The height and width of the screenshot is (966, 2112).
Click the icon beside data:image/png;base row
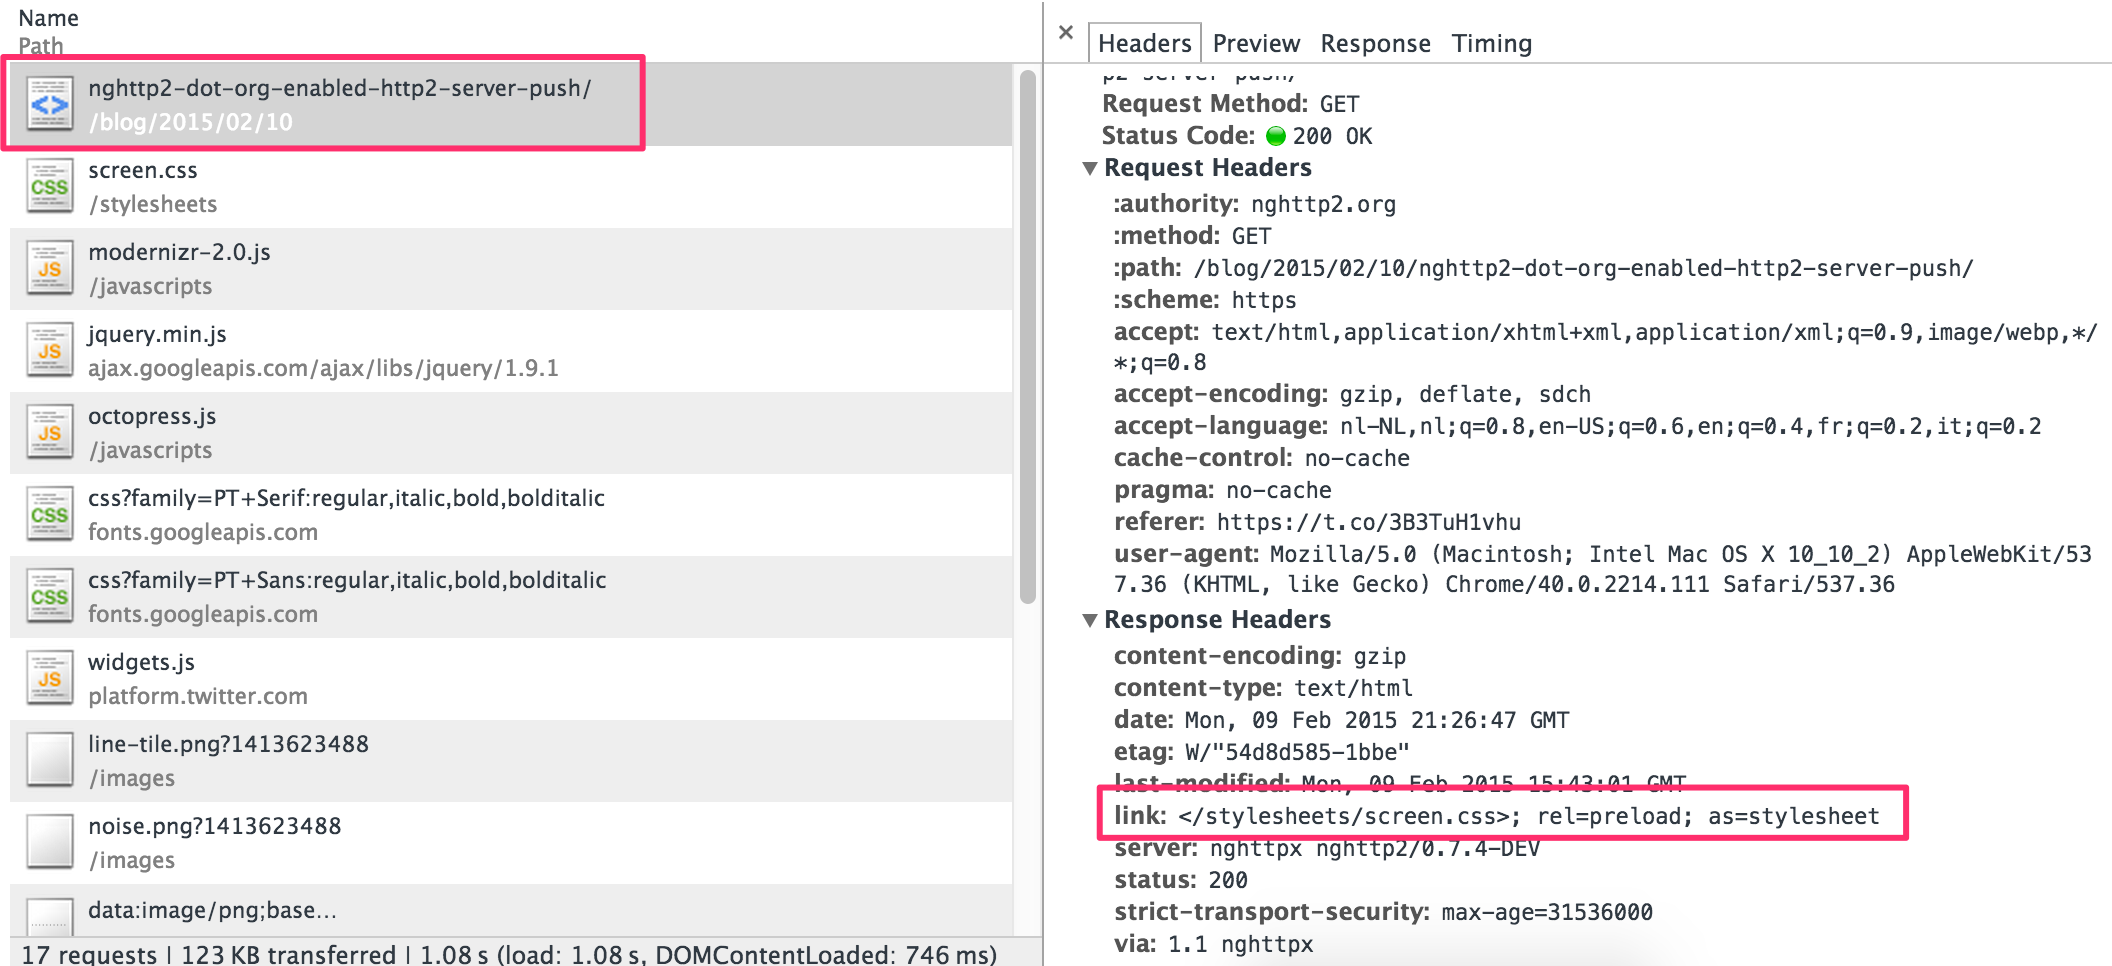pyautogui.click(x=50, y=916)
